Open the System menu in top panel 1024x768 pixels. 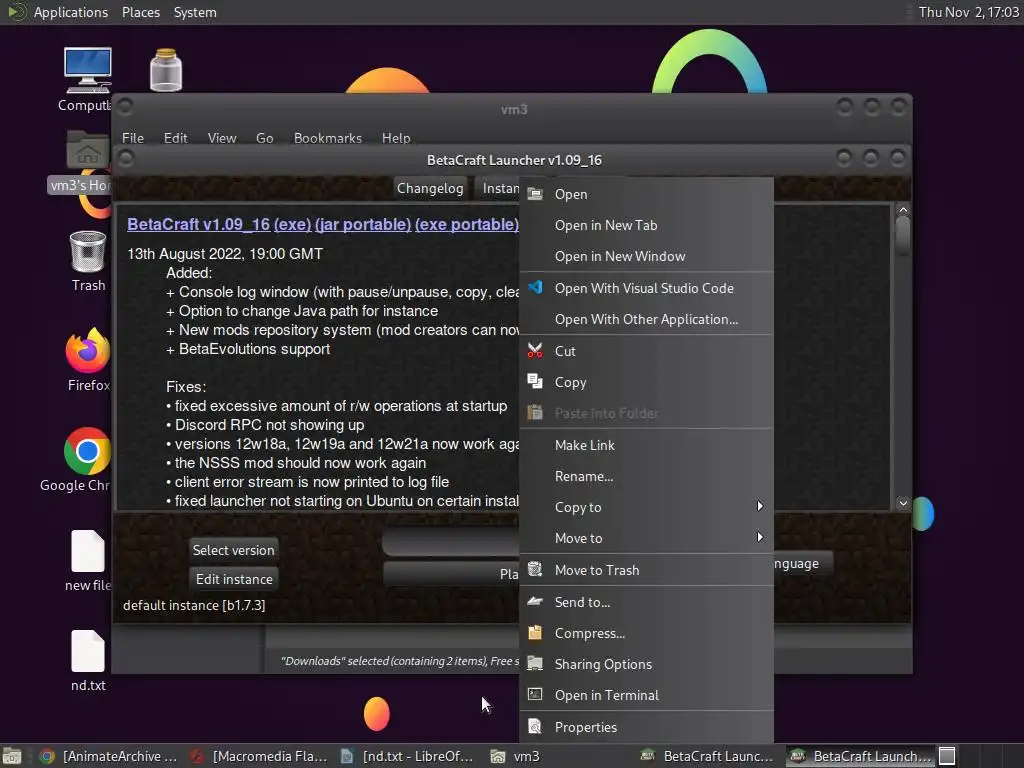195,12
